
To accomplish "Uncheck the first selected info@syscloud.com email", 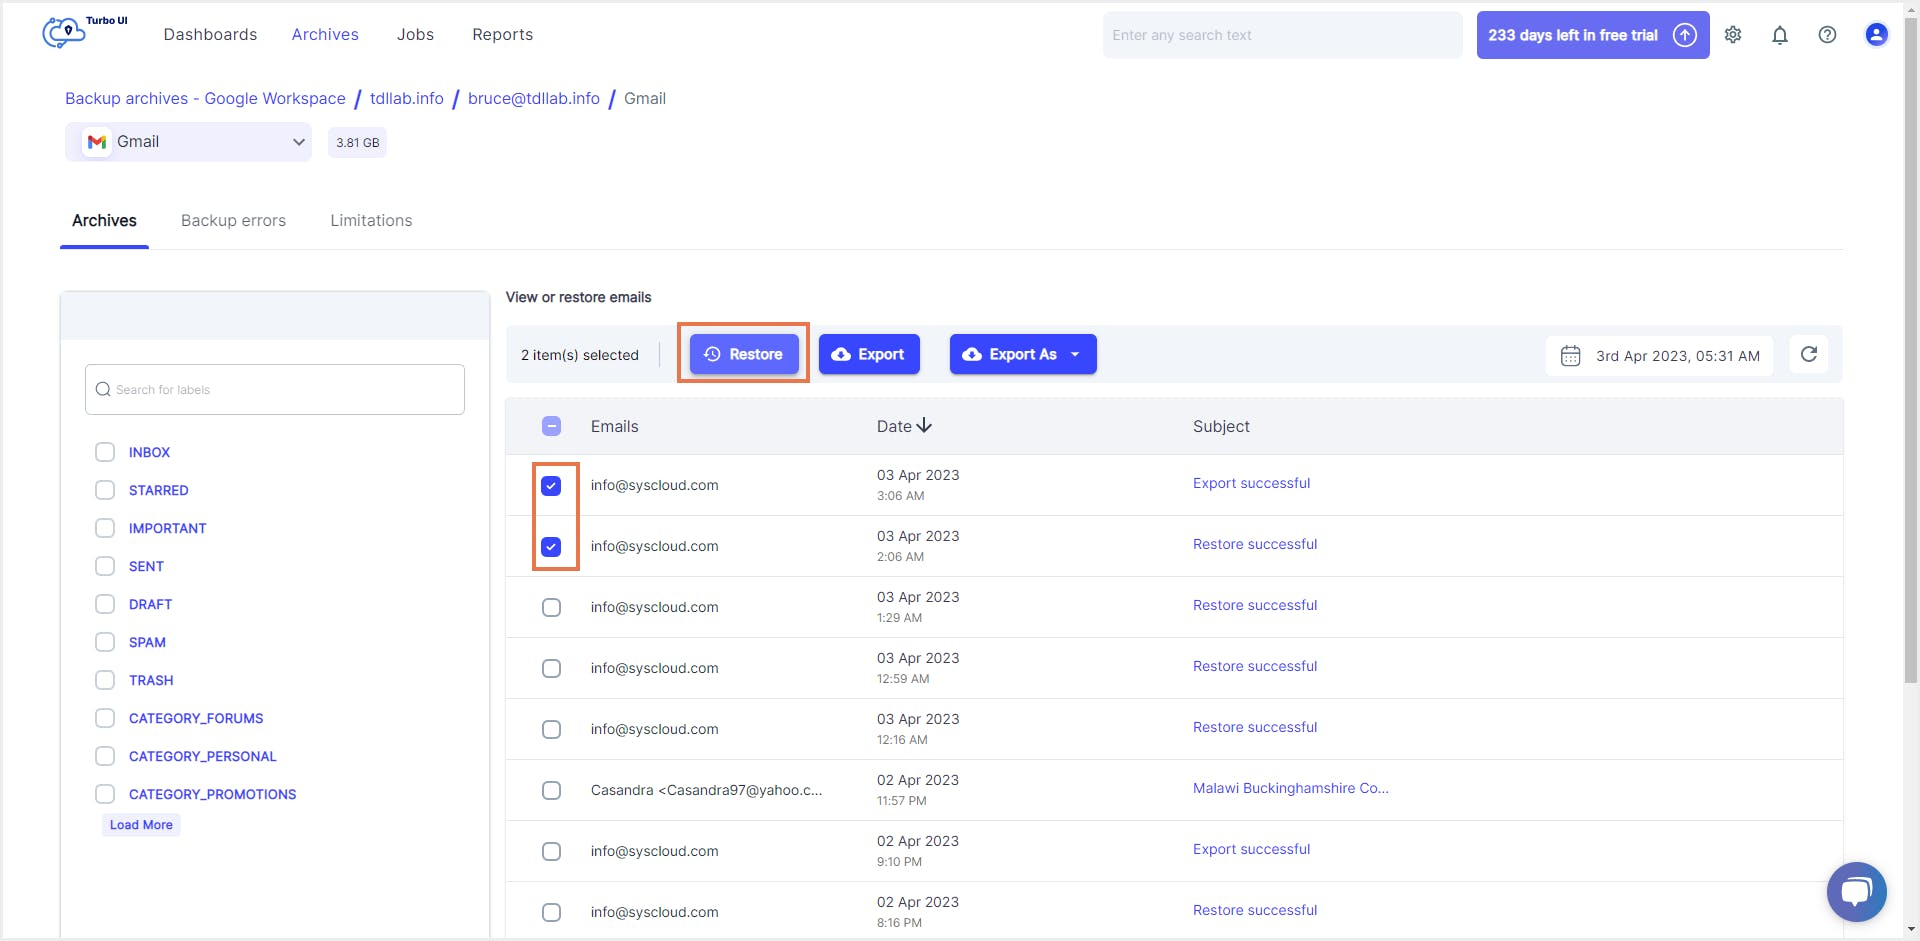I will click(x=551, y=486).
